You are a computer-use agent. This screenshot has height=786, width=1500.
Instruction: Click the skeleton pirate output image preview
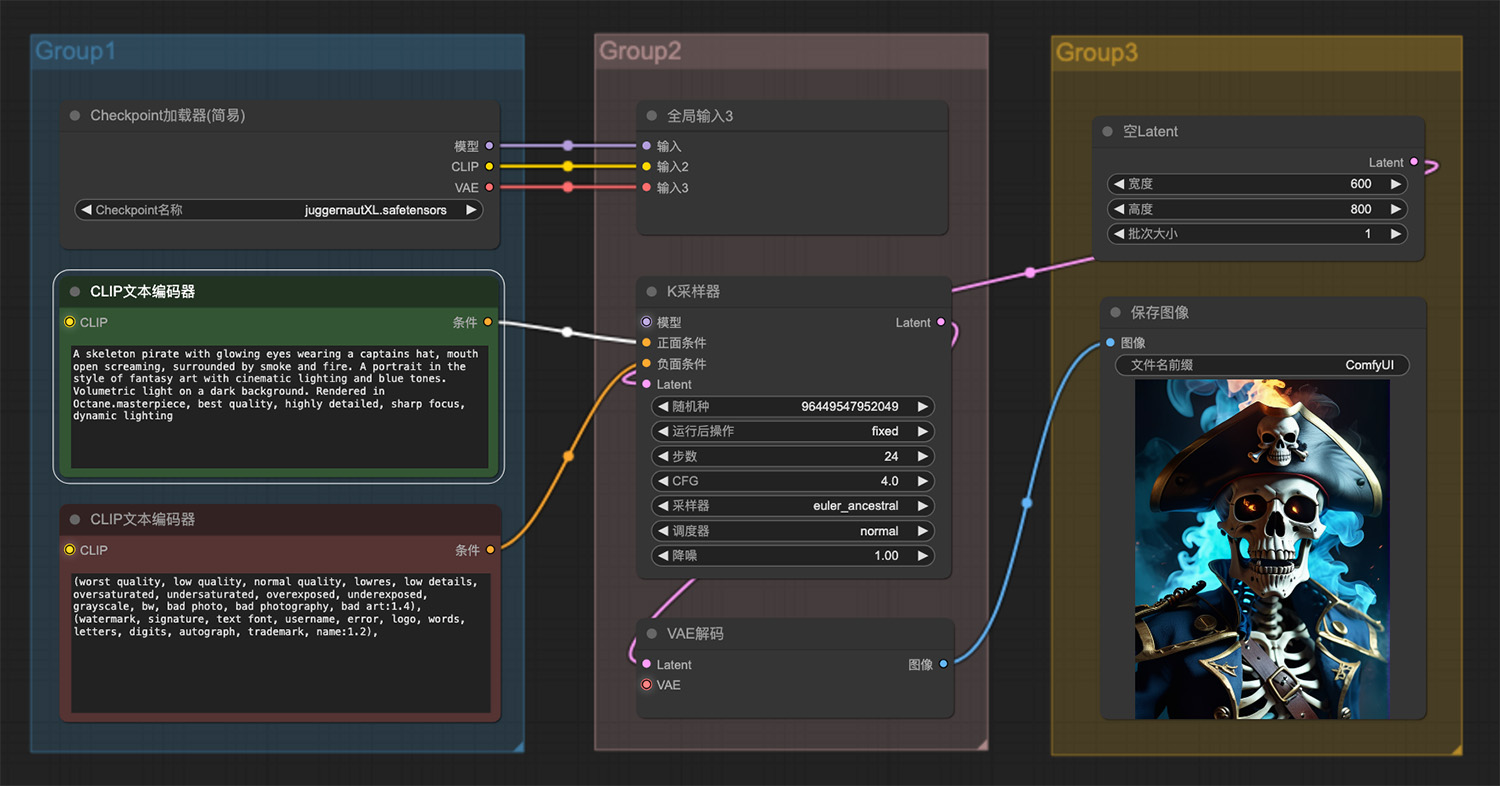pos(1262,549)
